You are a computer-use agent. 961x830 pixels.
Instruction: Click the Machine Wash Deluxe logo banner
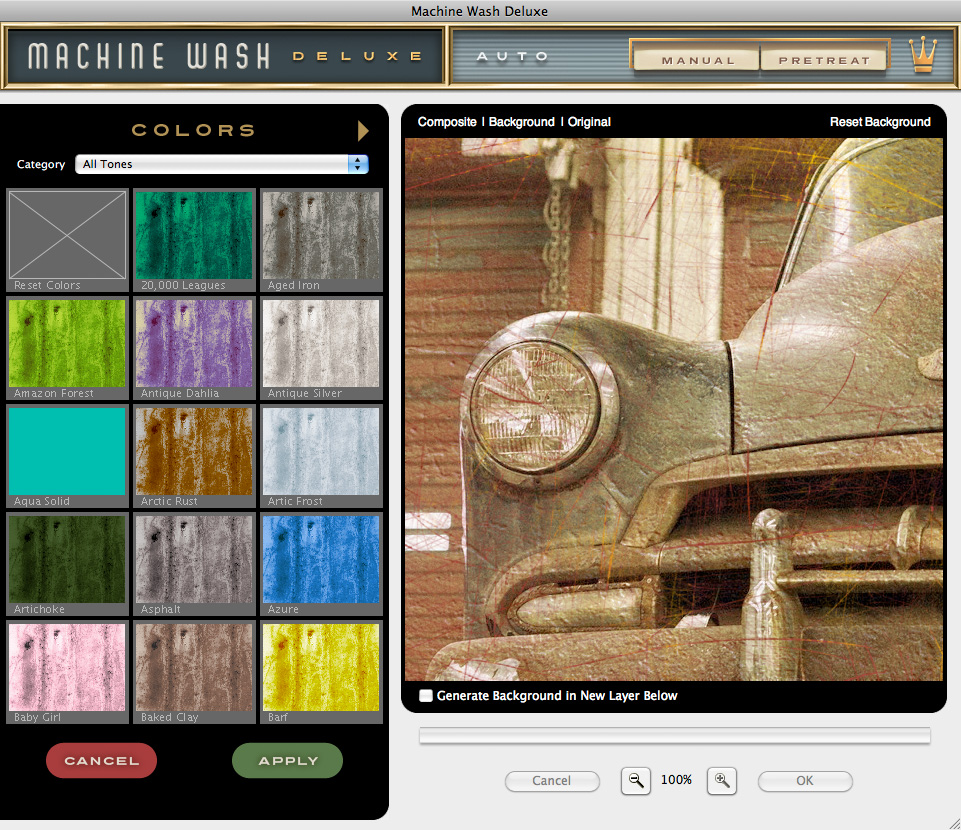[x=224, y=56]
